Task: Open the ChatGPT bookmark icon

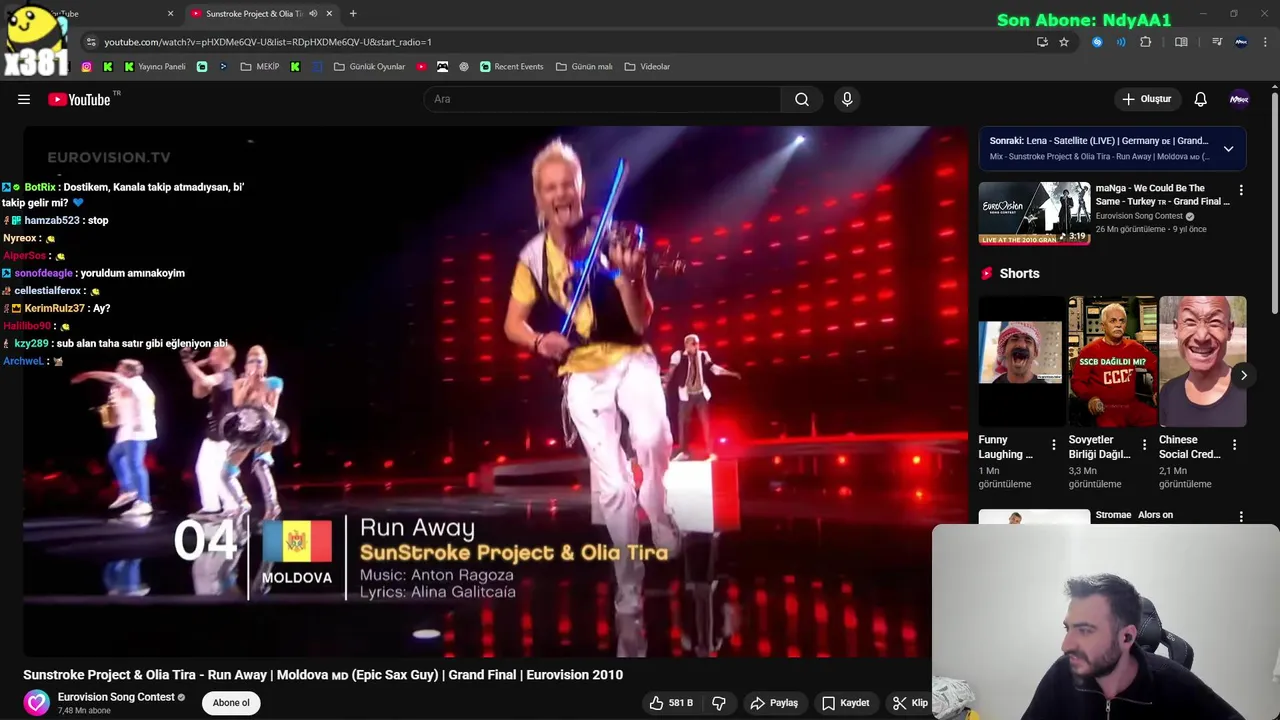Action: click(464, 67)
